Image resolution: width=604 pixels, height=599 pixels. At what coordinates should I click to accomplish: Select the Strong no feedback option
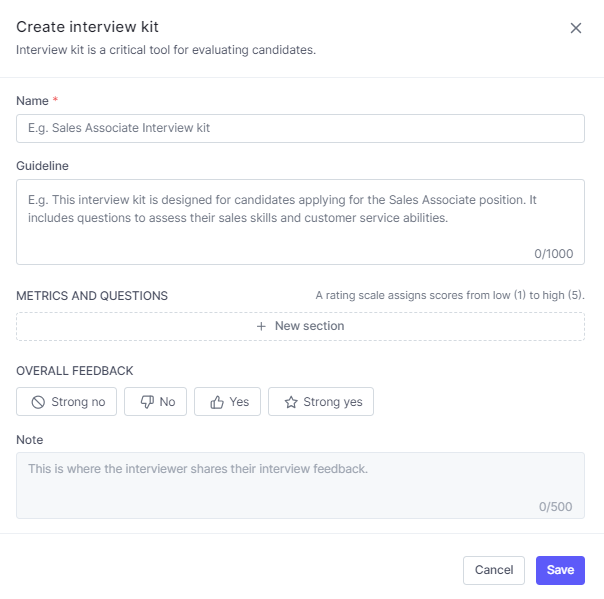67,402
